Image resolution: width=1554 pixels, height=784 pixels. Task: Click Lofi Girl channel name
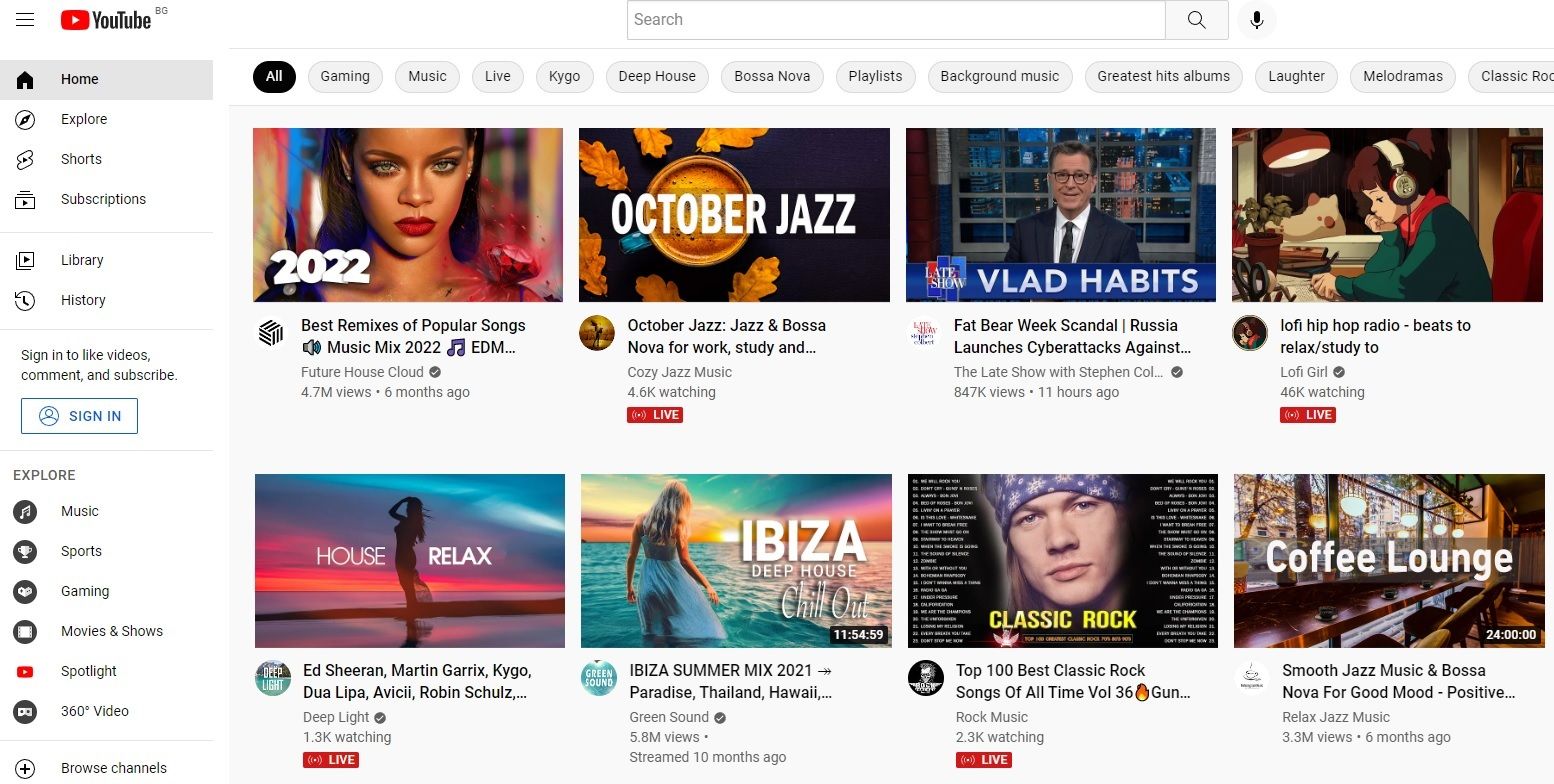pos(1304,372)
